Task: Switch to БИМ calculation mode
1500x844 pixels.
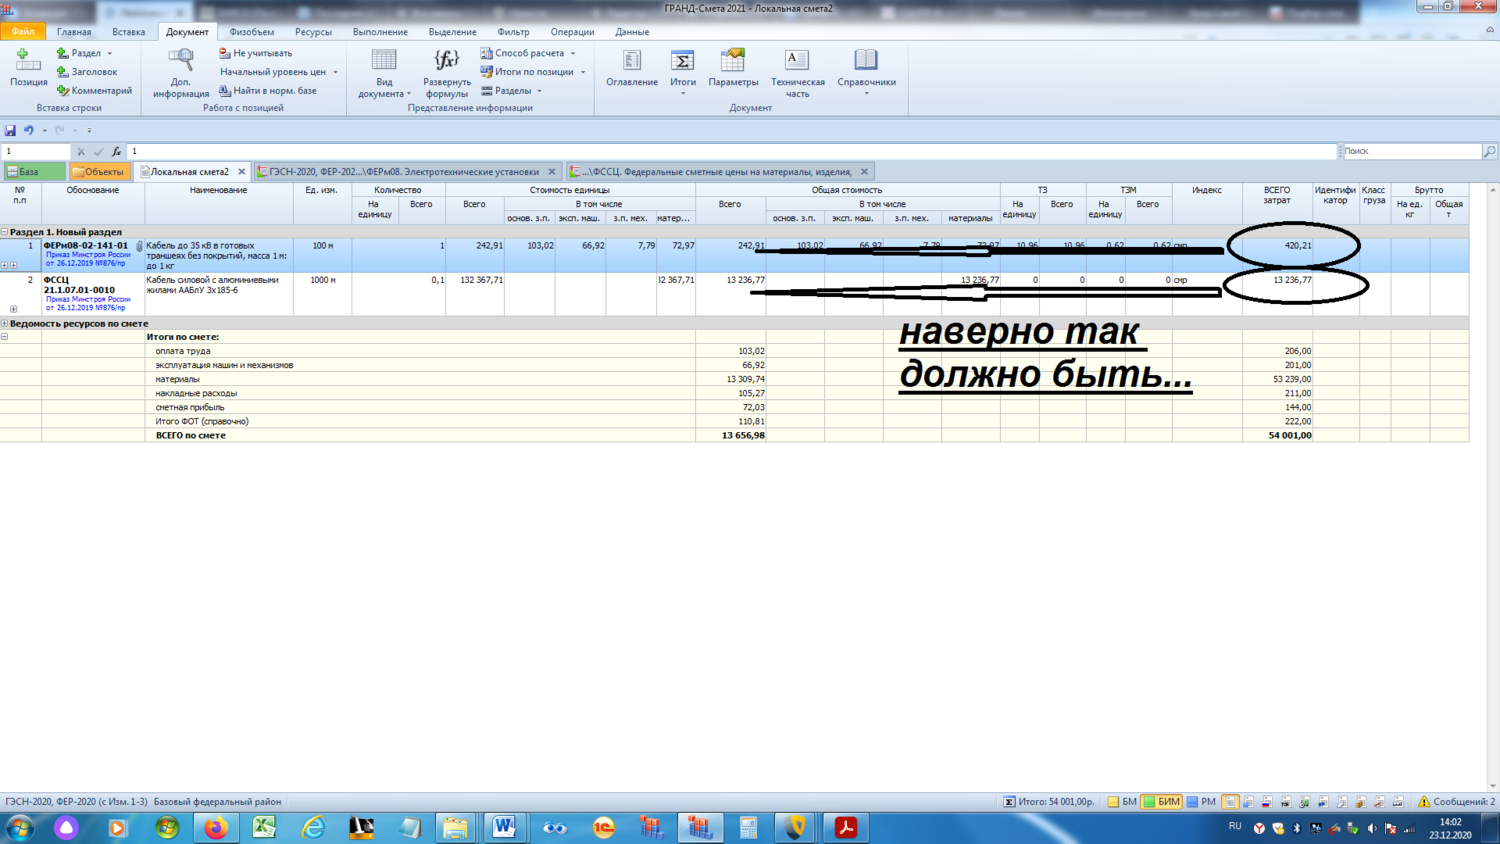Action: (x=1162, y=802)
